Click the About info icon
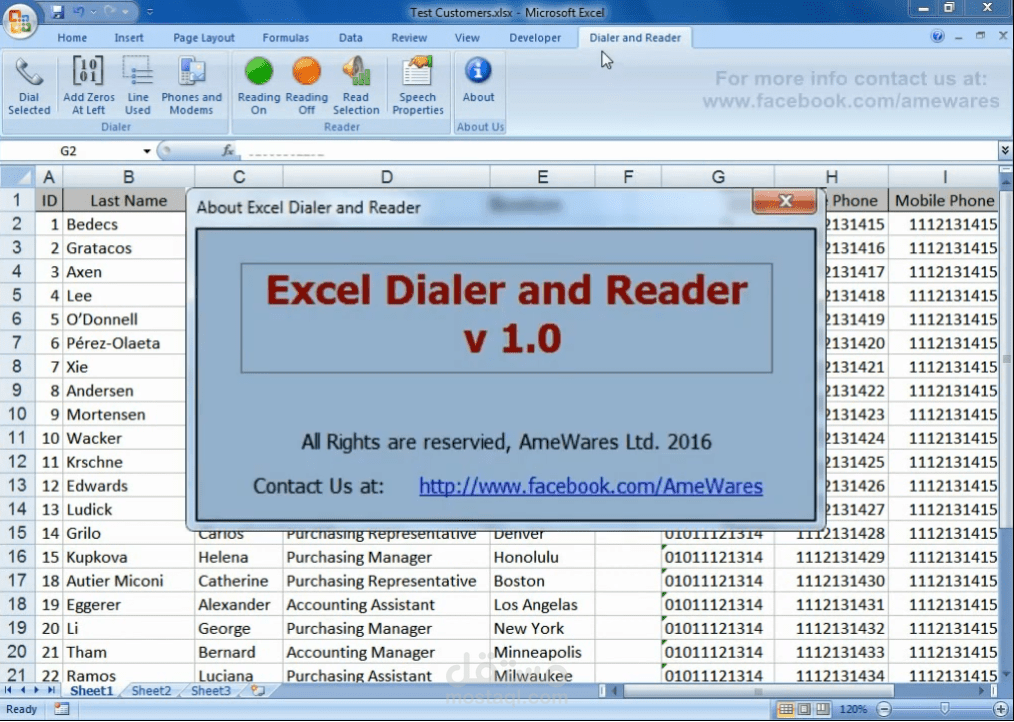This screenshot has height=722, width=1014. tap(478, 71)
